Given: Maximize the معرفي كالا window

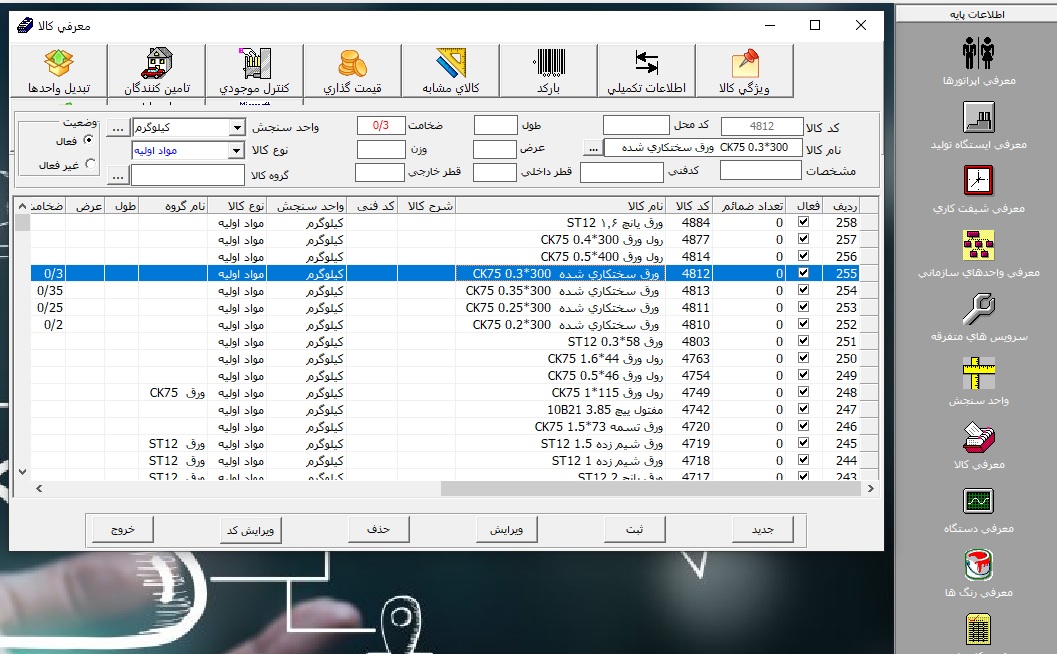Looking at the screenshot, I should coord(814,25).
